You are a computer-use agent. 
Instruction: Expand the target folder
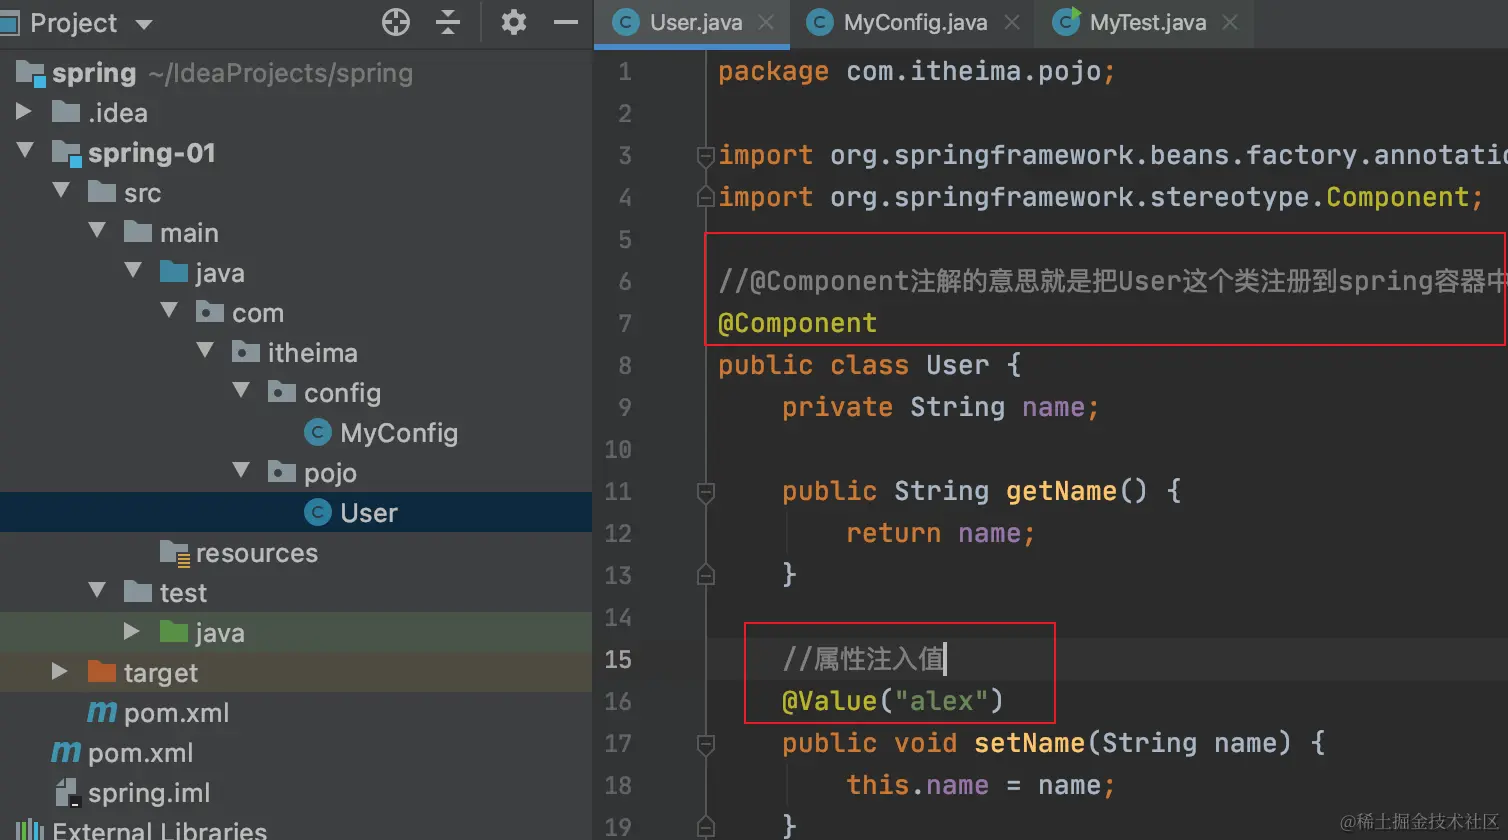click(60, 672)
